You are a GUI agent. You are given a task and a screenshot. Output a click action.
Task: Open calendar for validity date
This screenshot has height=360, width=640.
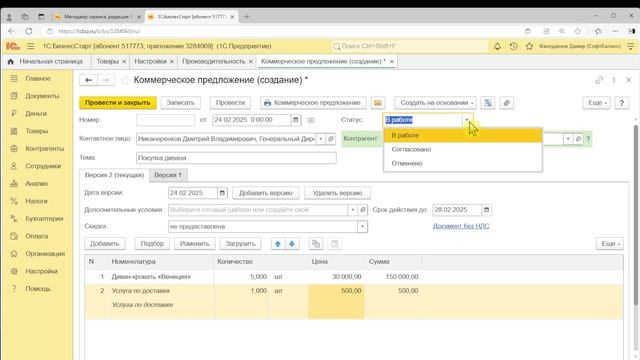486,210
